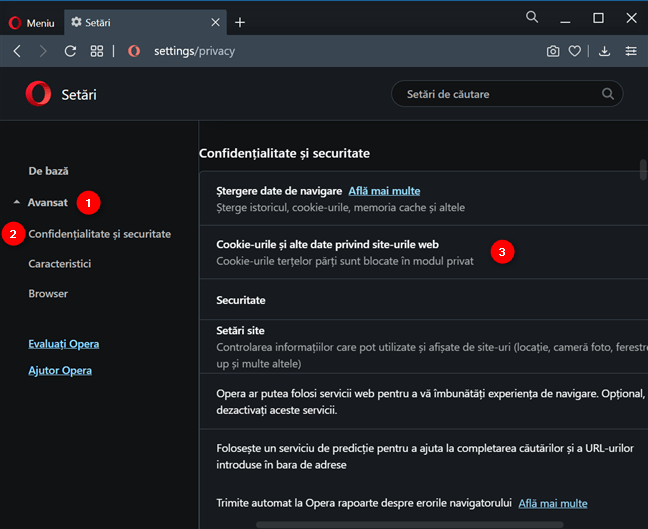Image resolution: width=648 pixels, height=529 pixels.
Task: Open Confidențialitate și securitate sidebar item
Action: (x=100, y=234)
